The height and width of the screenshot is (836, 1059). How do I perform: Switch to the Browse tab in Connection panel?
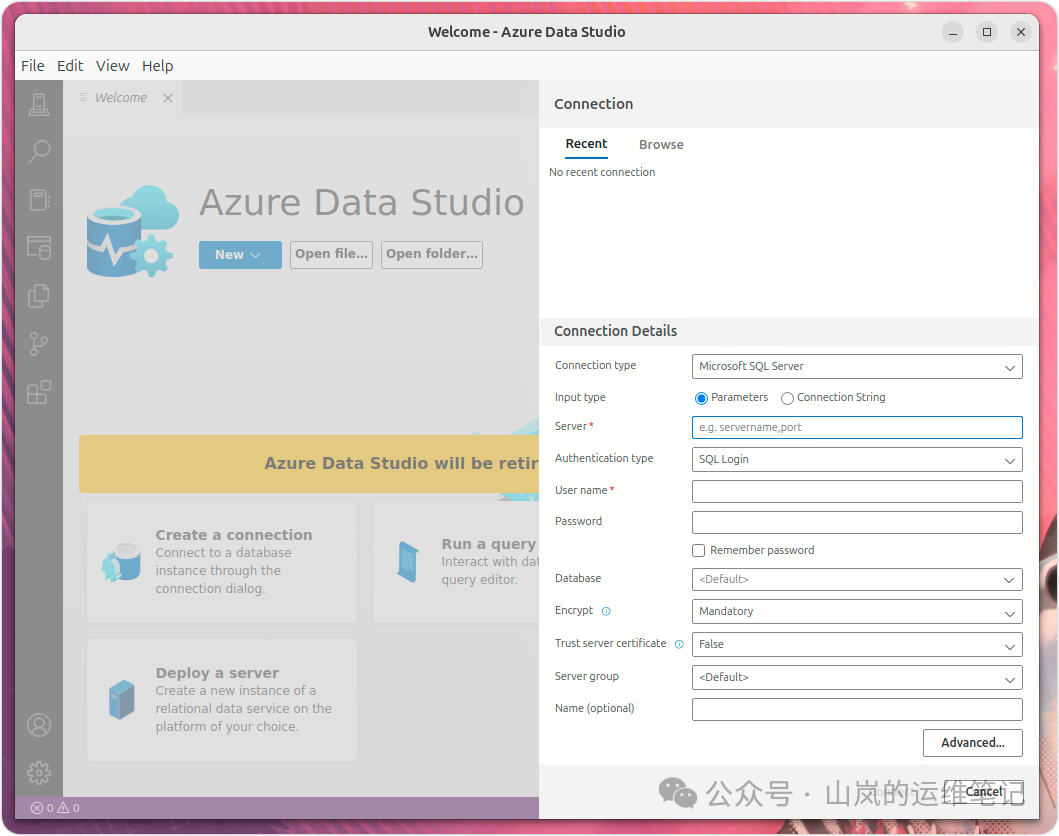[661, 144]
